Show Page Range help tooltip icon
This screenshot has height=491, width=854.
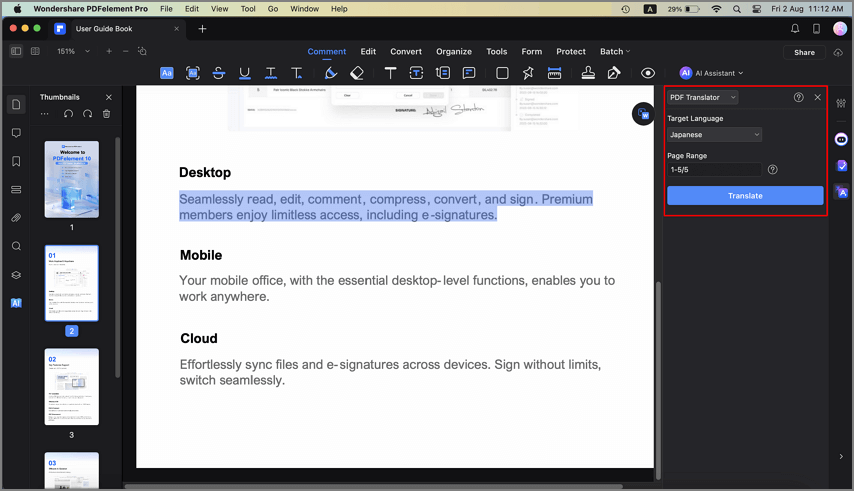772,169
